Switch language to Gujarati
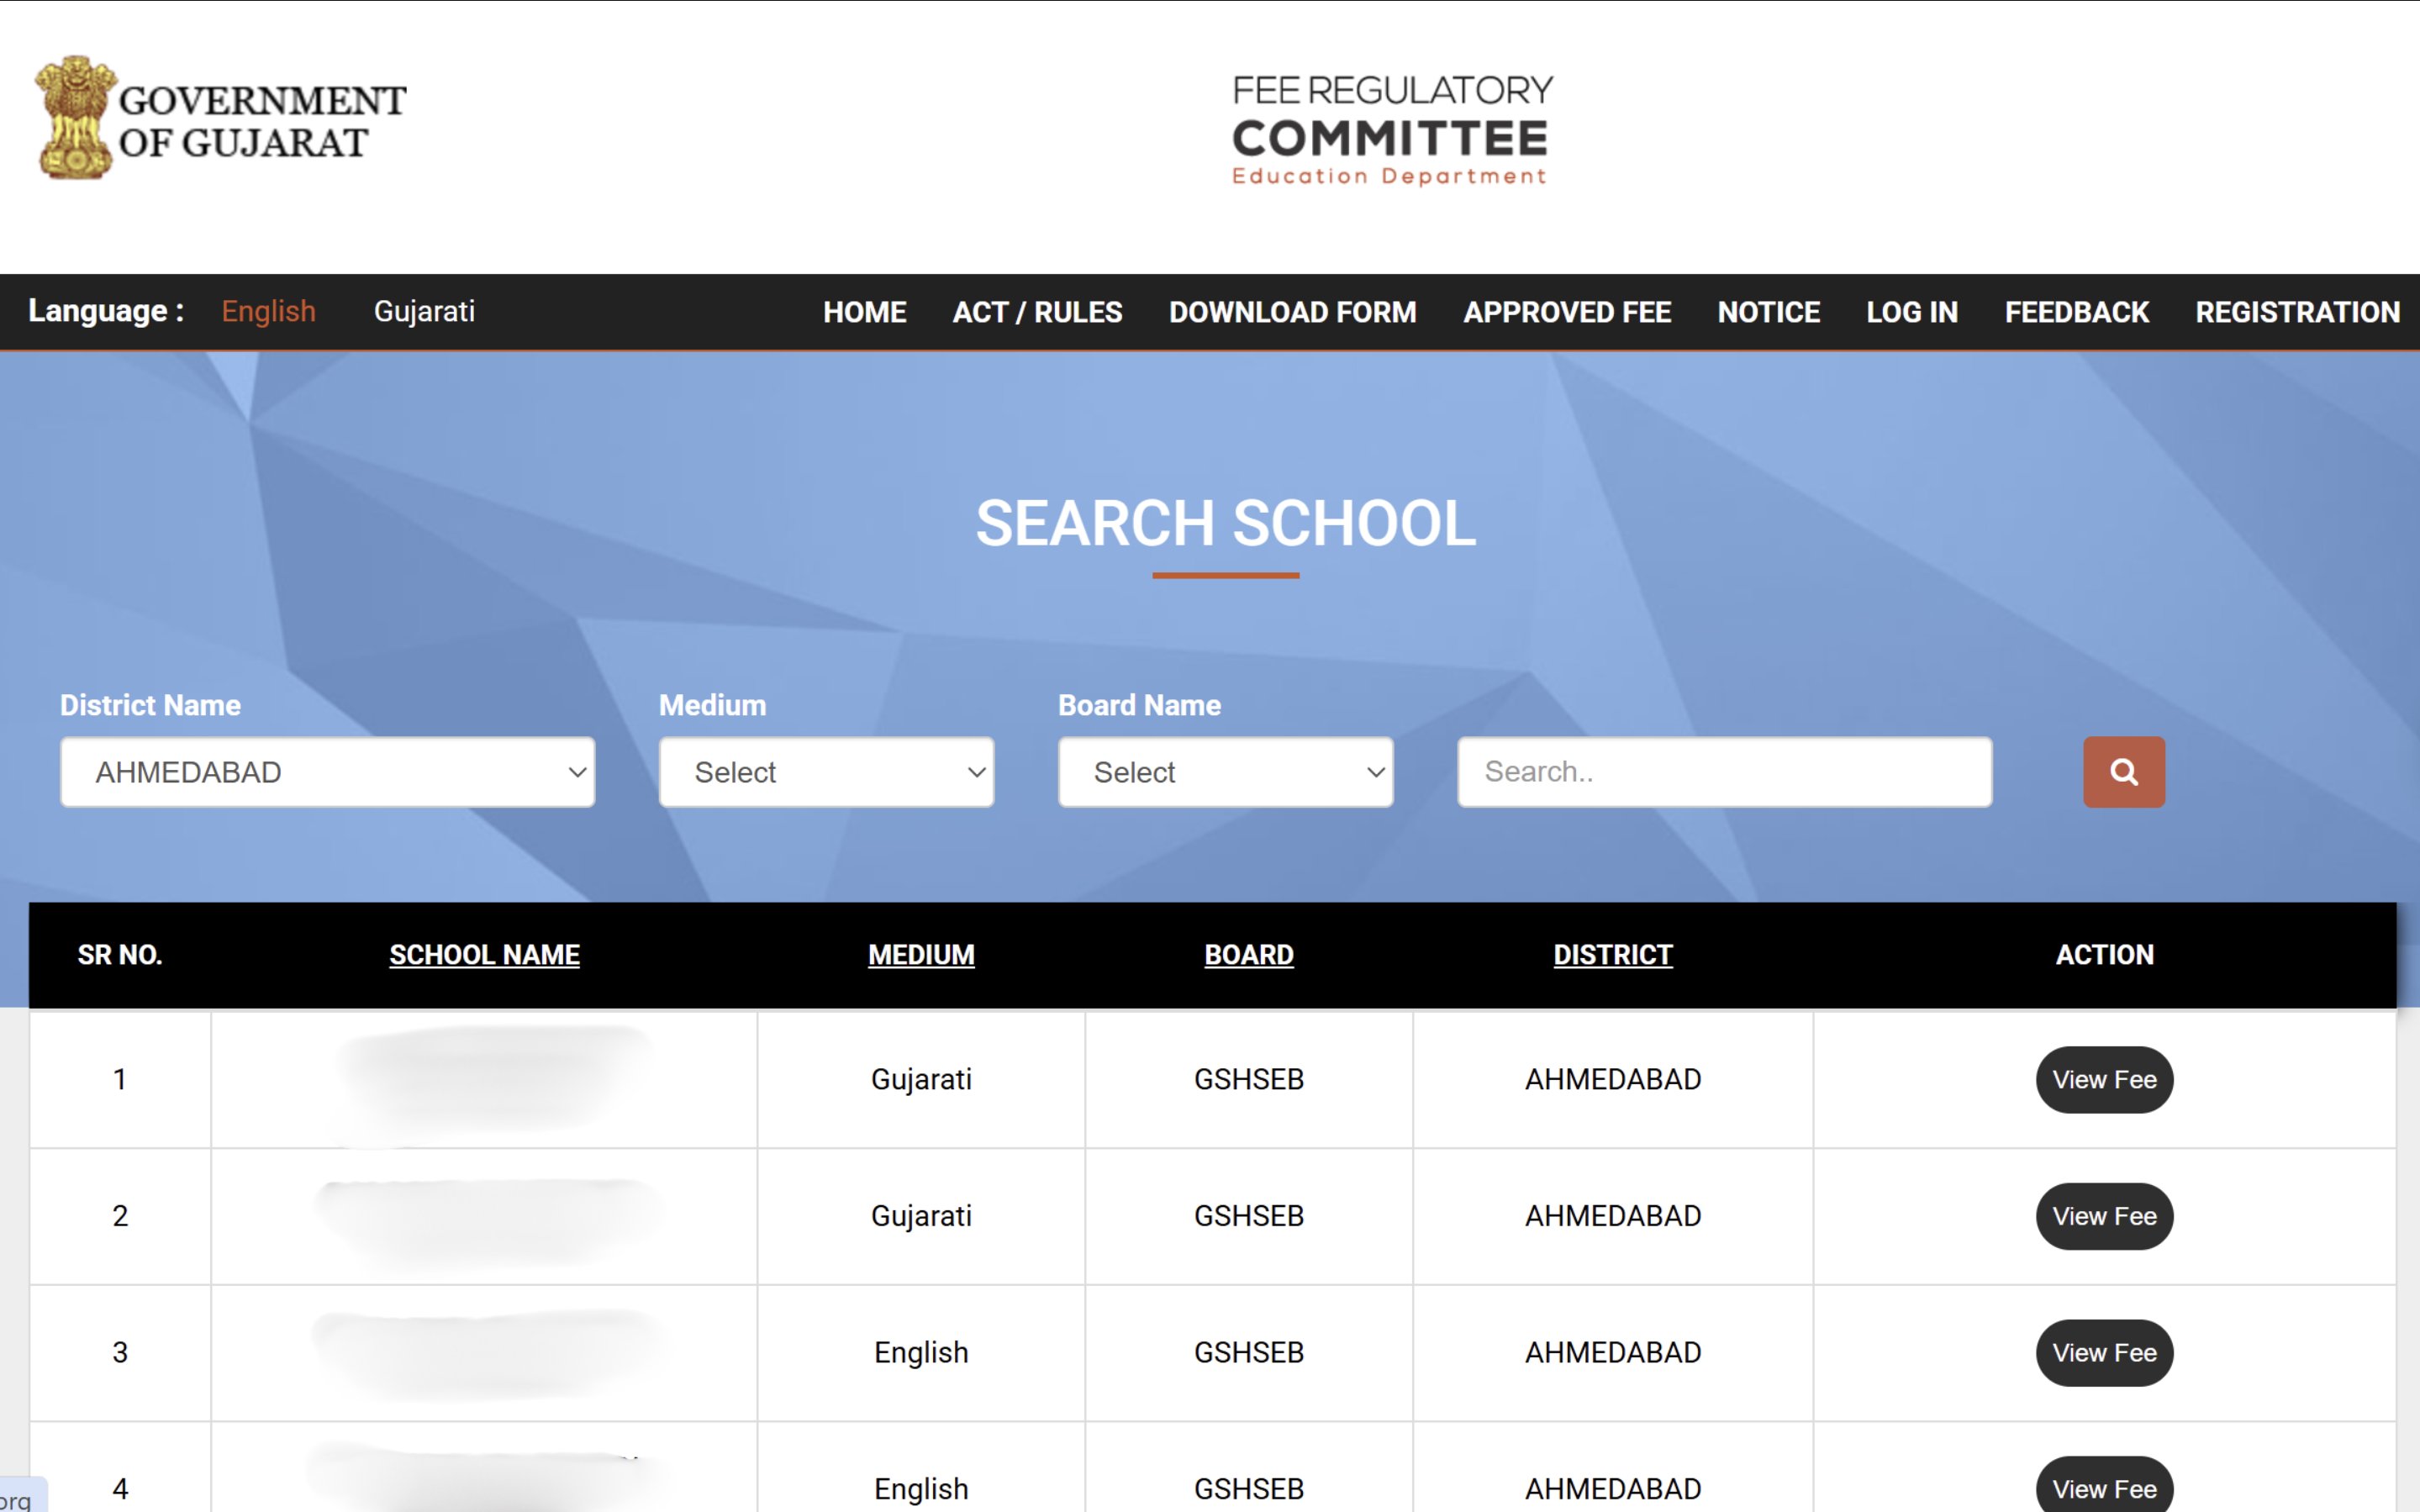The width and height of the screenshot is (2420, 1512). click(424, 311)
